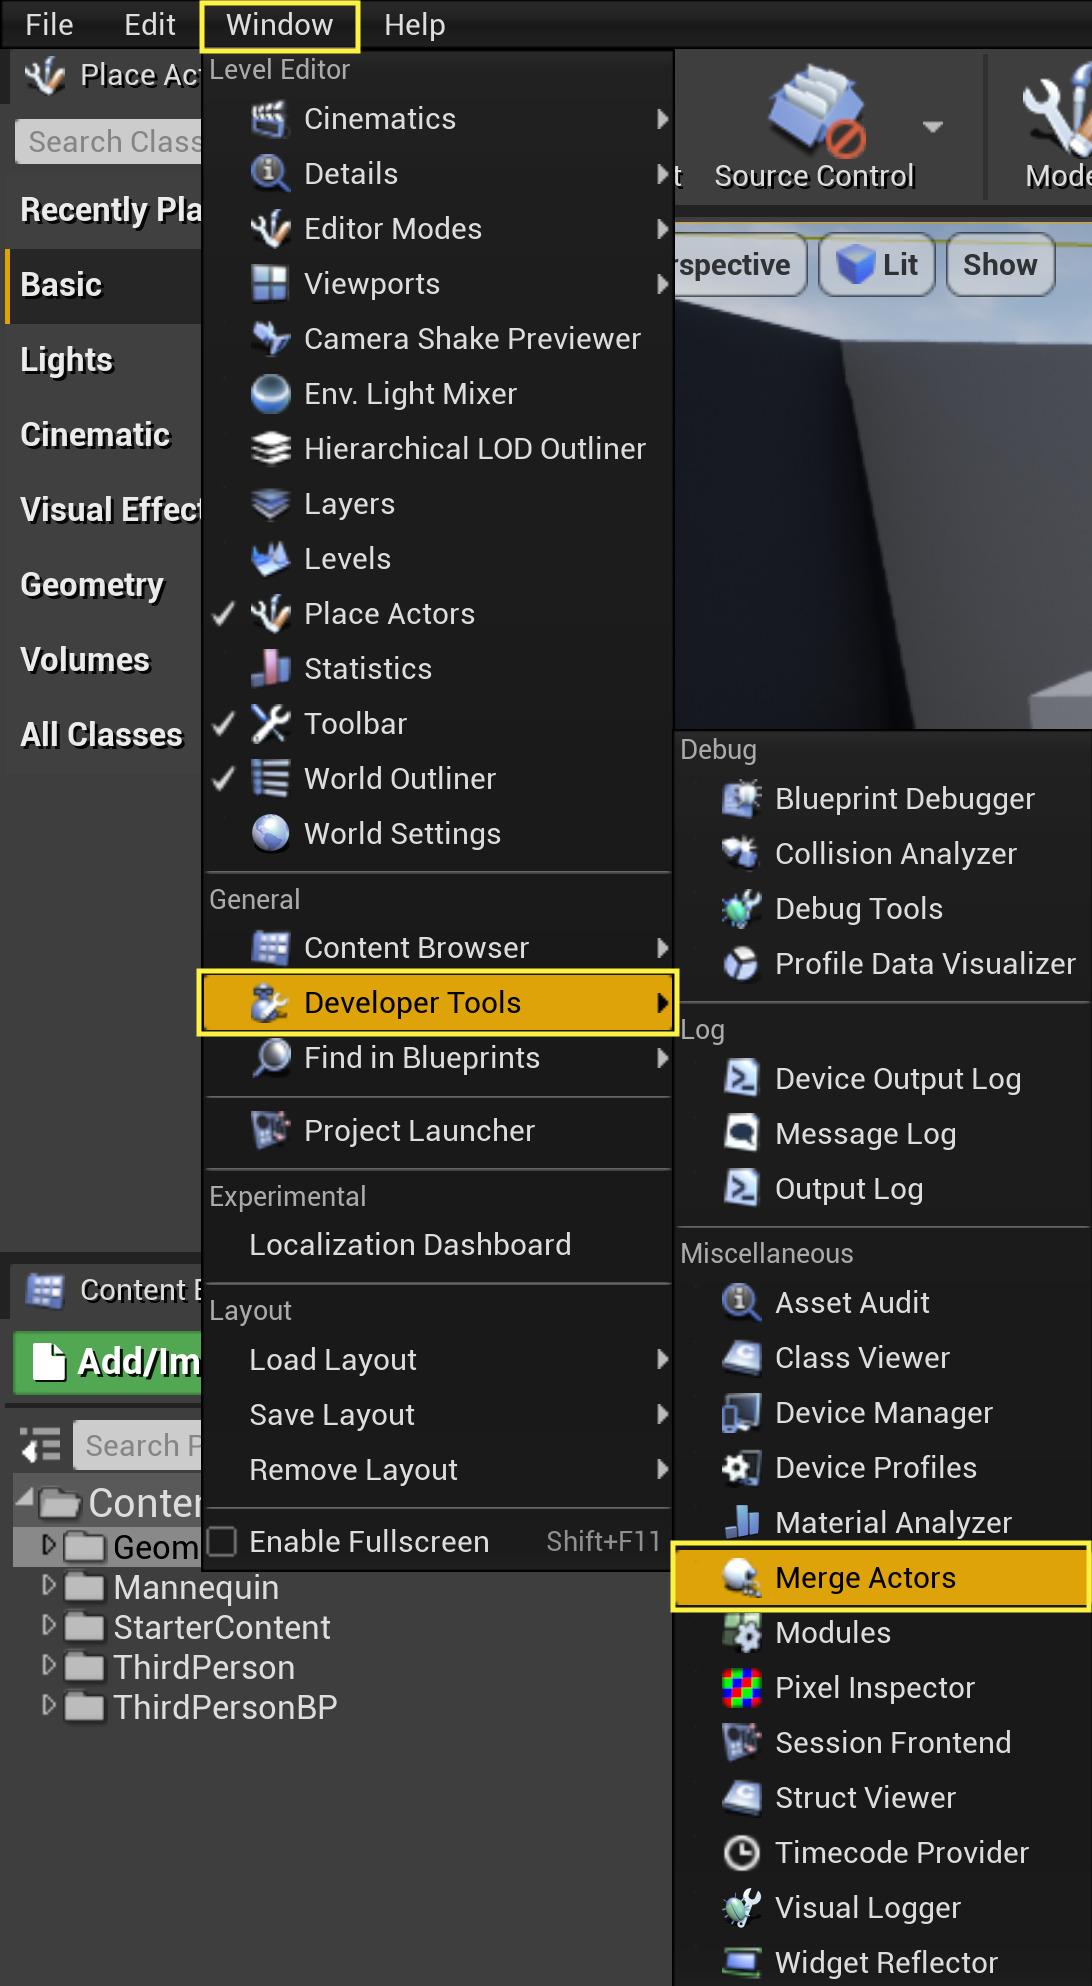Open Camera Shake Previewer via its icon
Screen dimensions: 1092x1986
click(x=270, y=339)
